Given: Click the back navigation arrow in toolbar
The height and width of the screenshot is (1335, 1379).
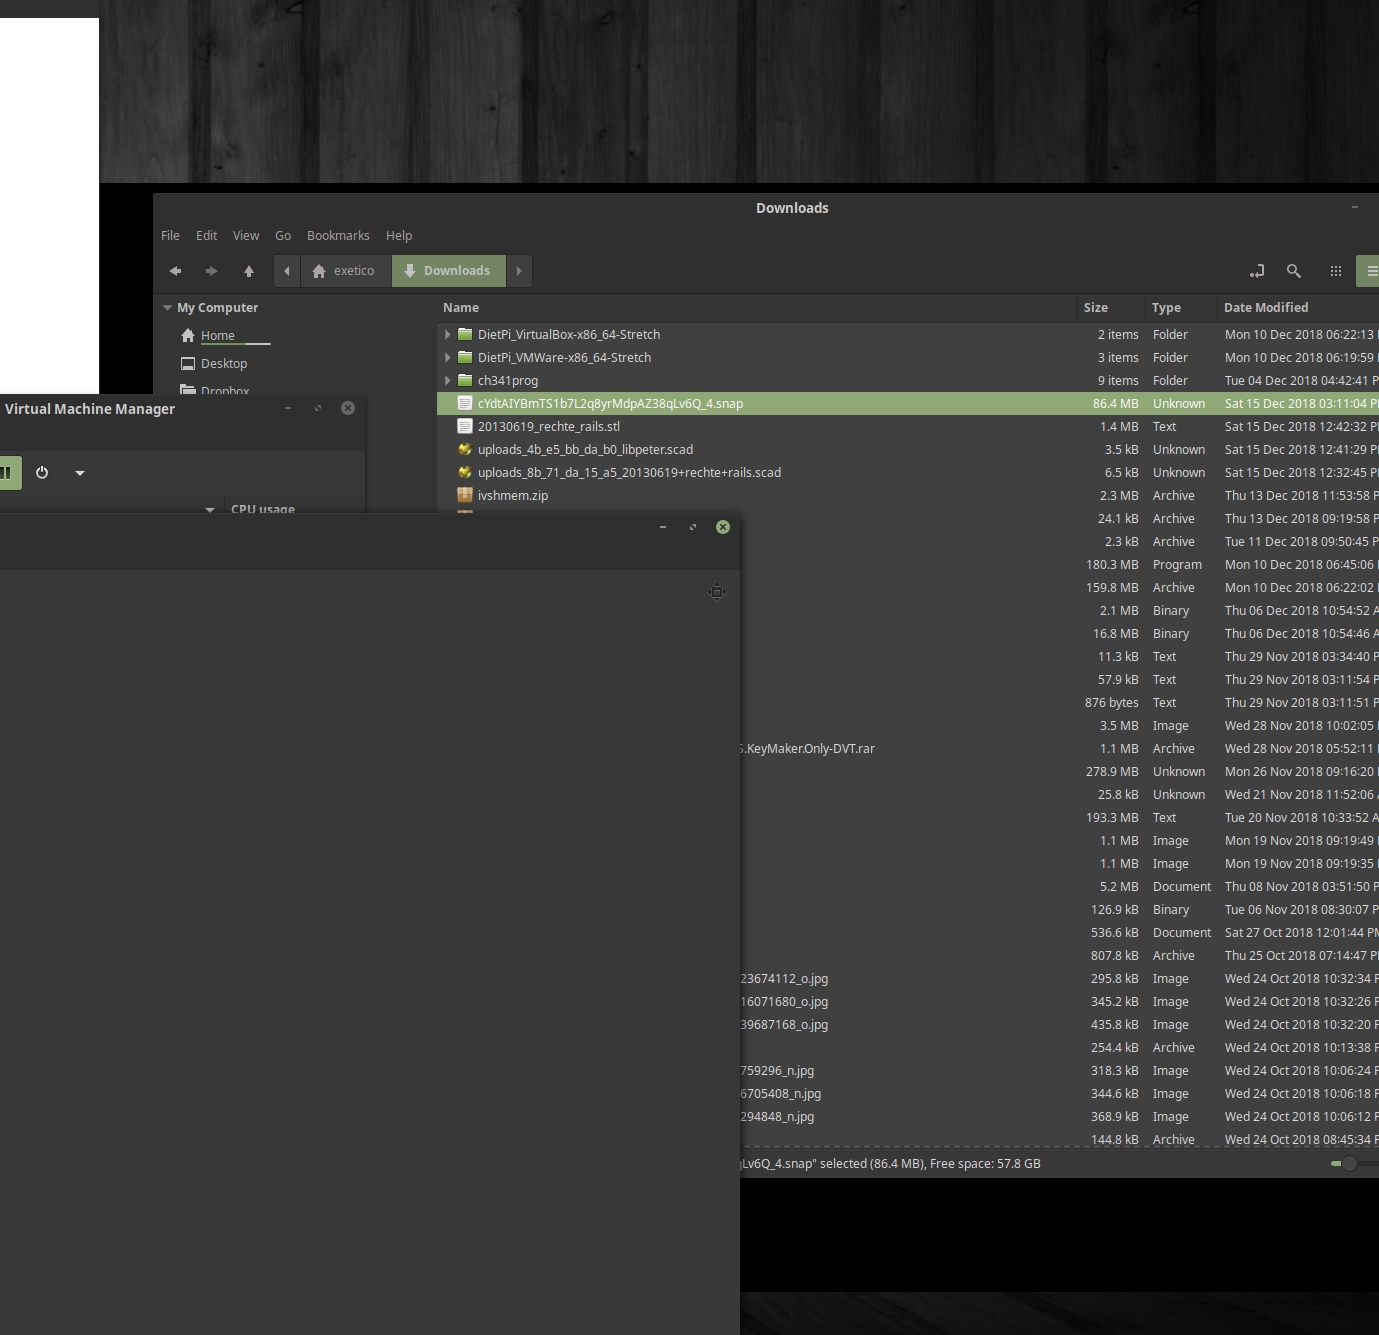Looking at the screenshot, I should (x=175, y=271).
